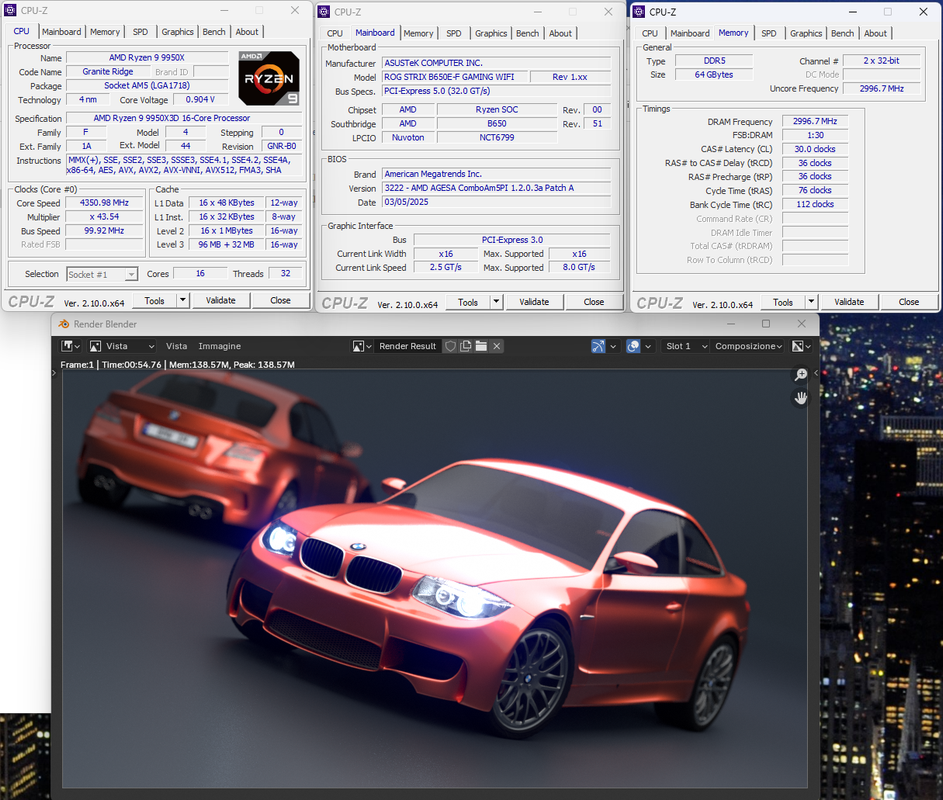Click the open image folder icon
The height and width of the screenshot is (800, 943).
coord(481,346)
